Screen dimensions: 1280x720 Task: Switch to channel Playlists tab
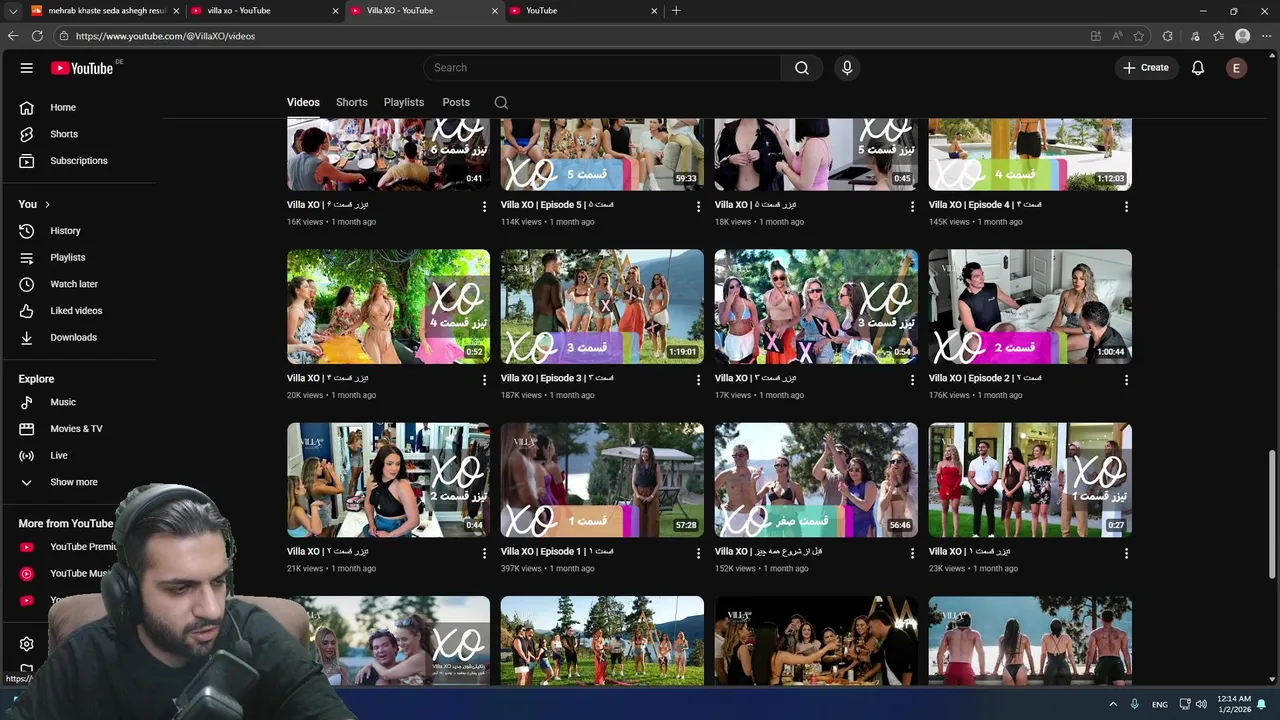point(404,102)
